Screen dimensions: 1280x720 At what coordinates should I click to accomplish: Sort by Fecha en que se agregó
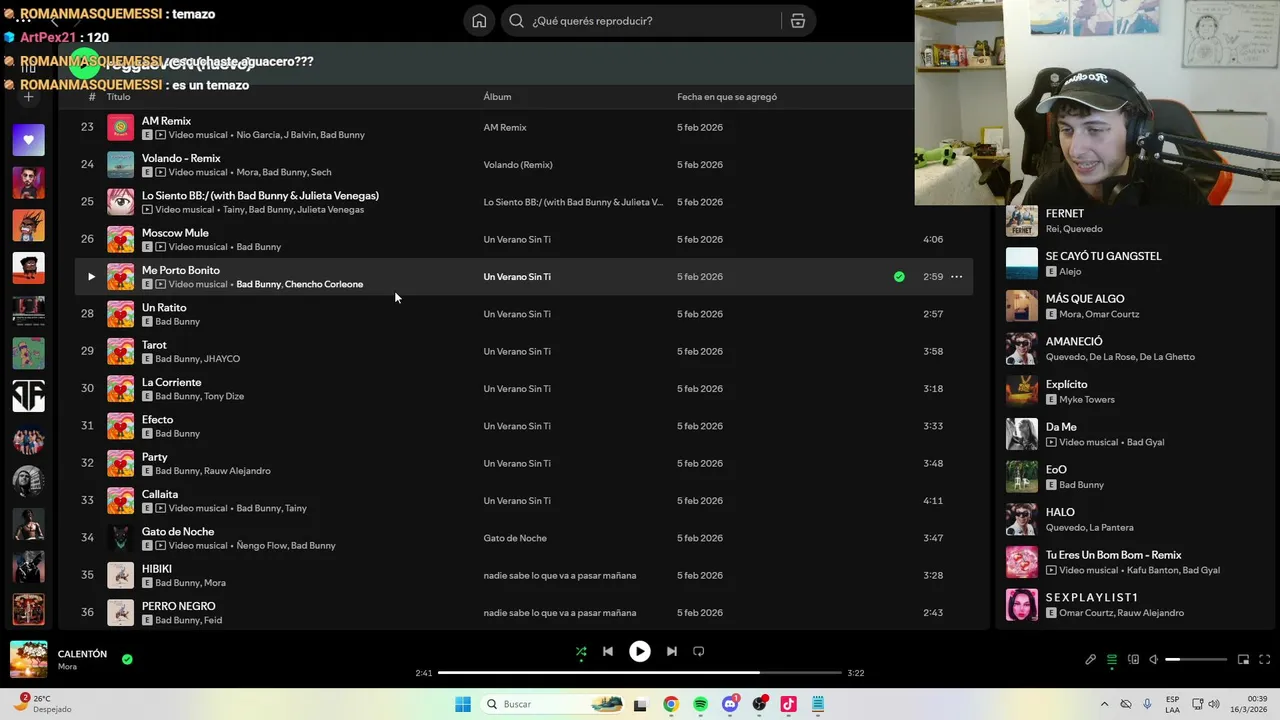pyautogui.click(x=727, y=97)
